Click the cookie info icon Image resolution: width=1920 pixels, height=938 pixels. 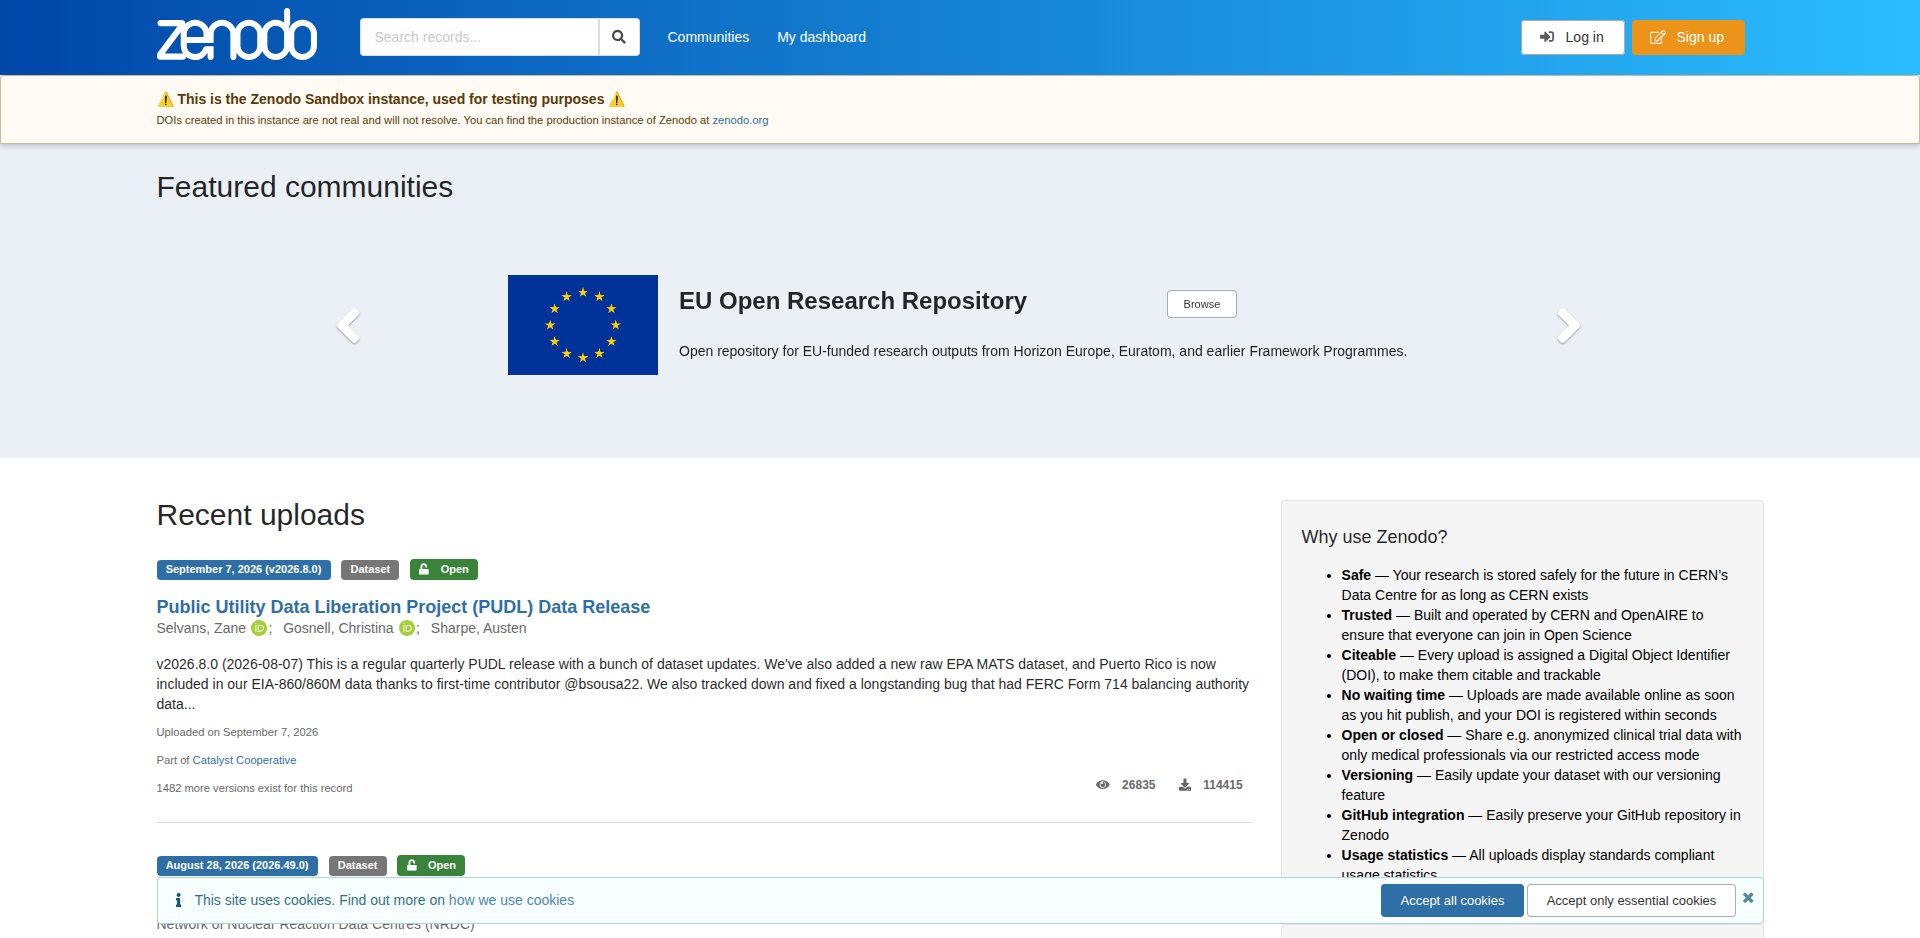point(178,900)
